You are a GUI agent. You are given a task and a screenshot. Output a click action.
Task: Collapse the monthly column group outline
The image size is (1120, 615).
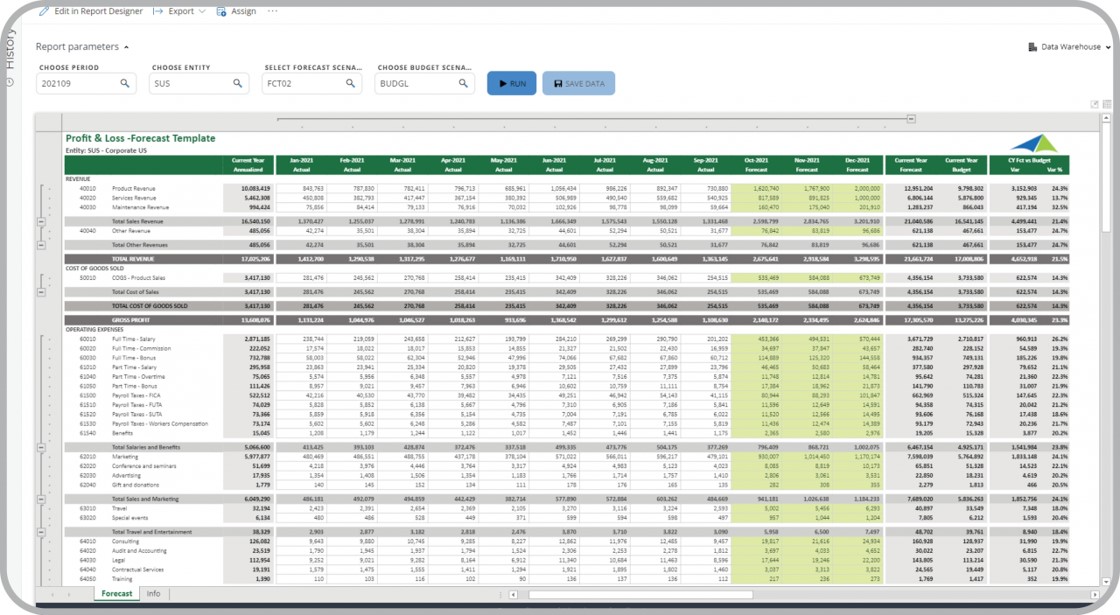[x=911, y=119]
